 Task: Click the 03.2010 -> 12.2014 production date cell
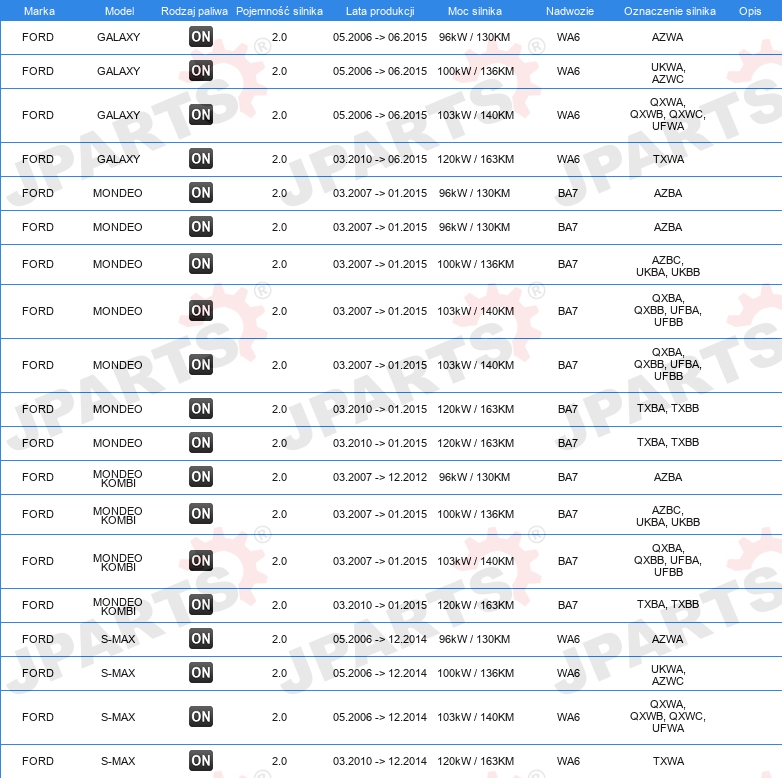[380, 761]
